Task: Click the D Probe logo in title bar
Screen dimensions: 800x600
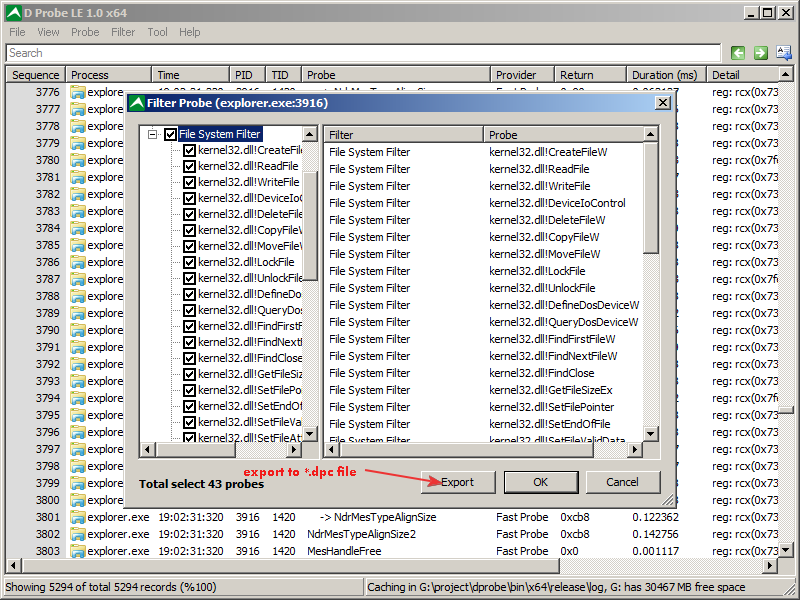Action: (x=14, y=13)
